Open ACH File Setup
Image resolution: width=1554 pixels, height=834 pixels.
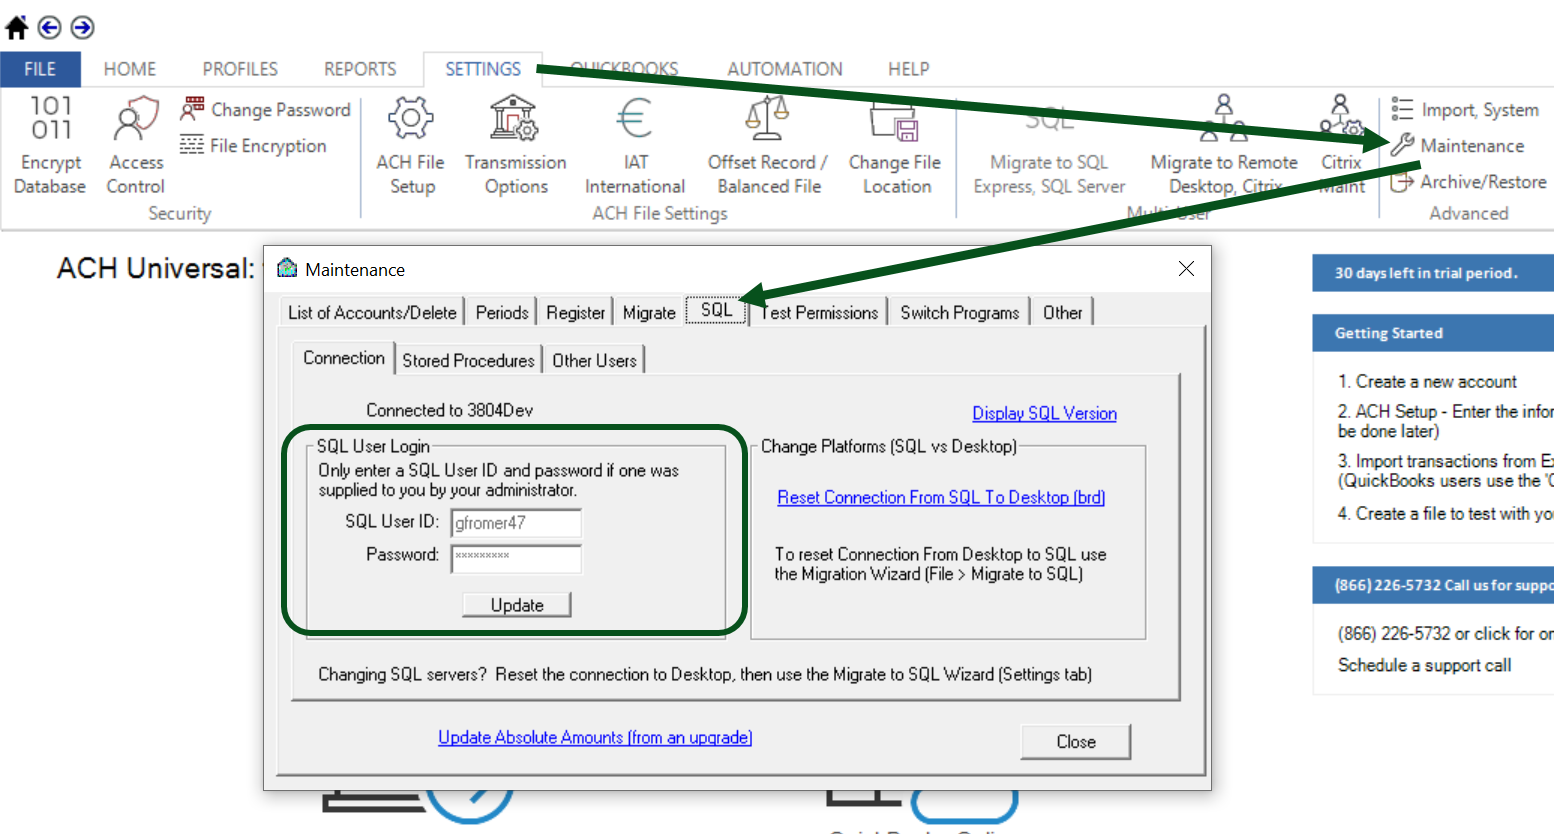(x=411, y=145)
